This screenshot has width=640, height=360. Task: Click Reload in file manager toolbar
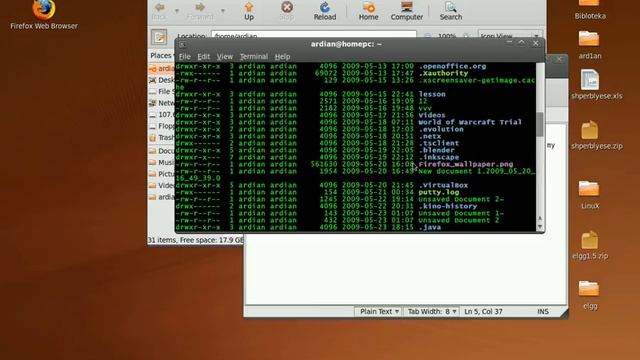(x=325, y=11)
